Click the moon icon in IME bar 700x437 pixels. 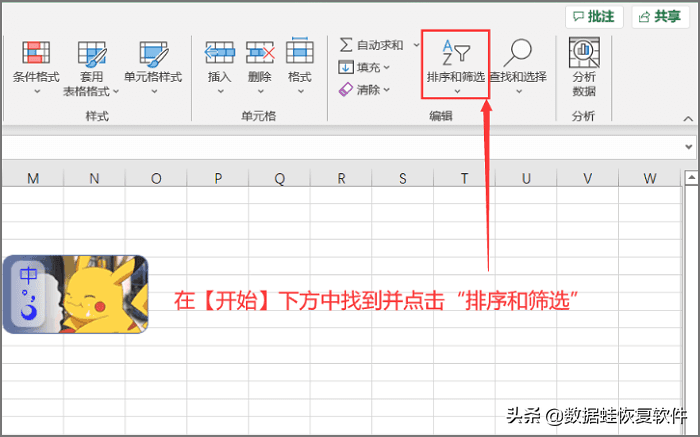coord(29,312)
